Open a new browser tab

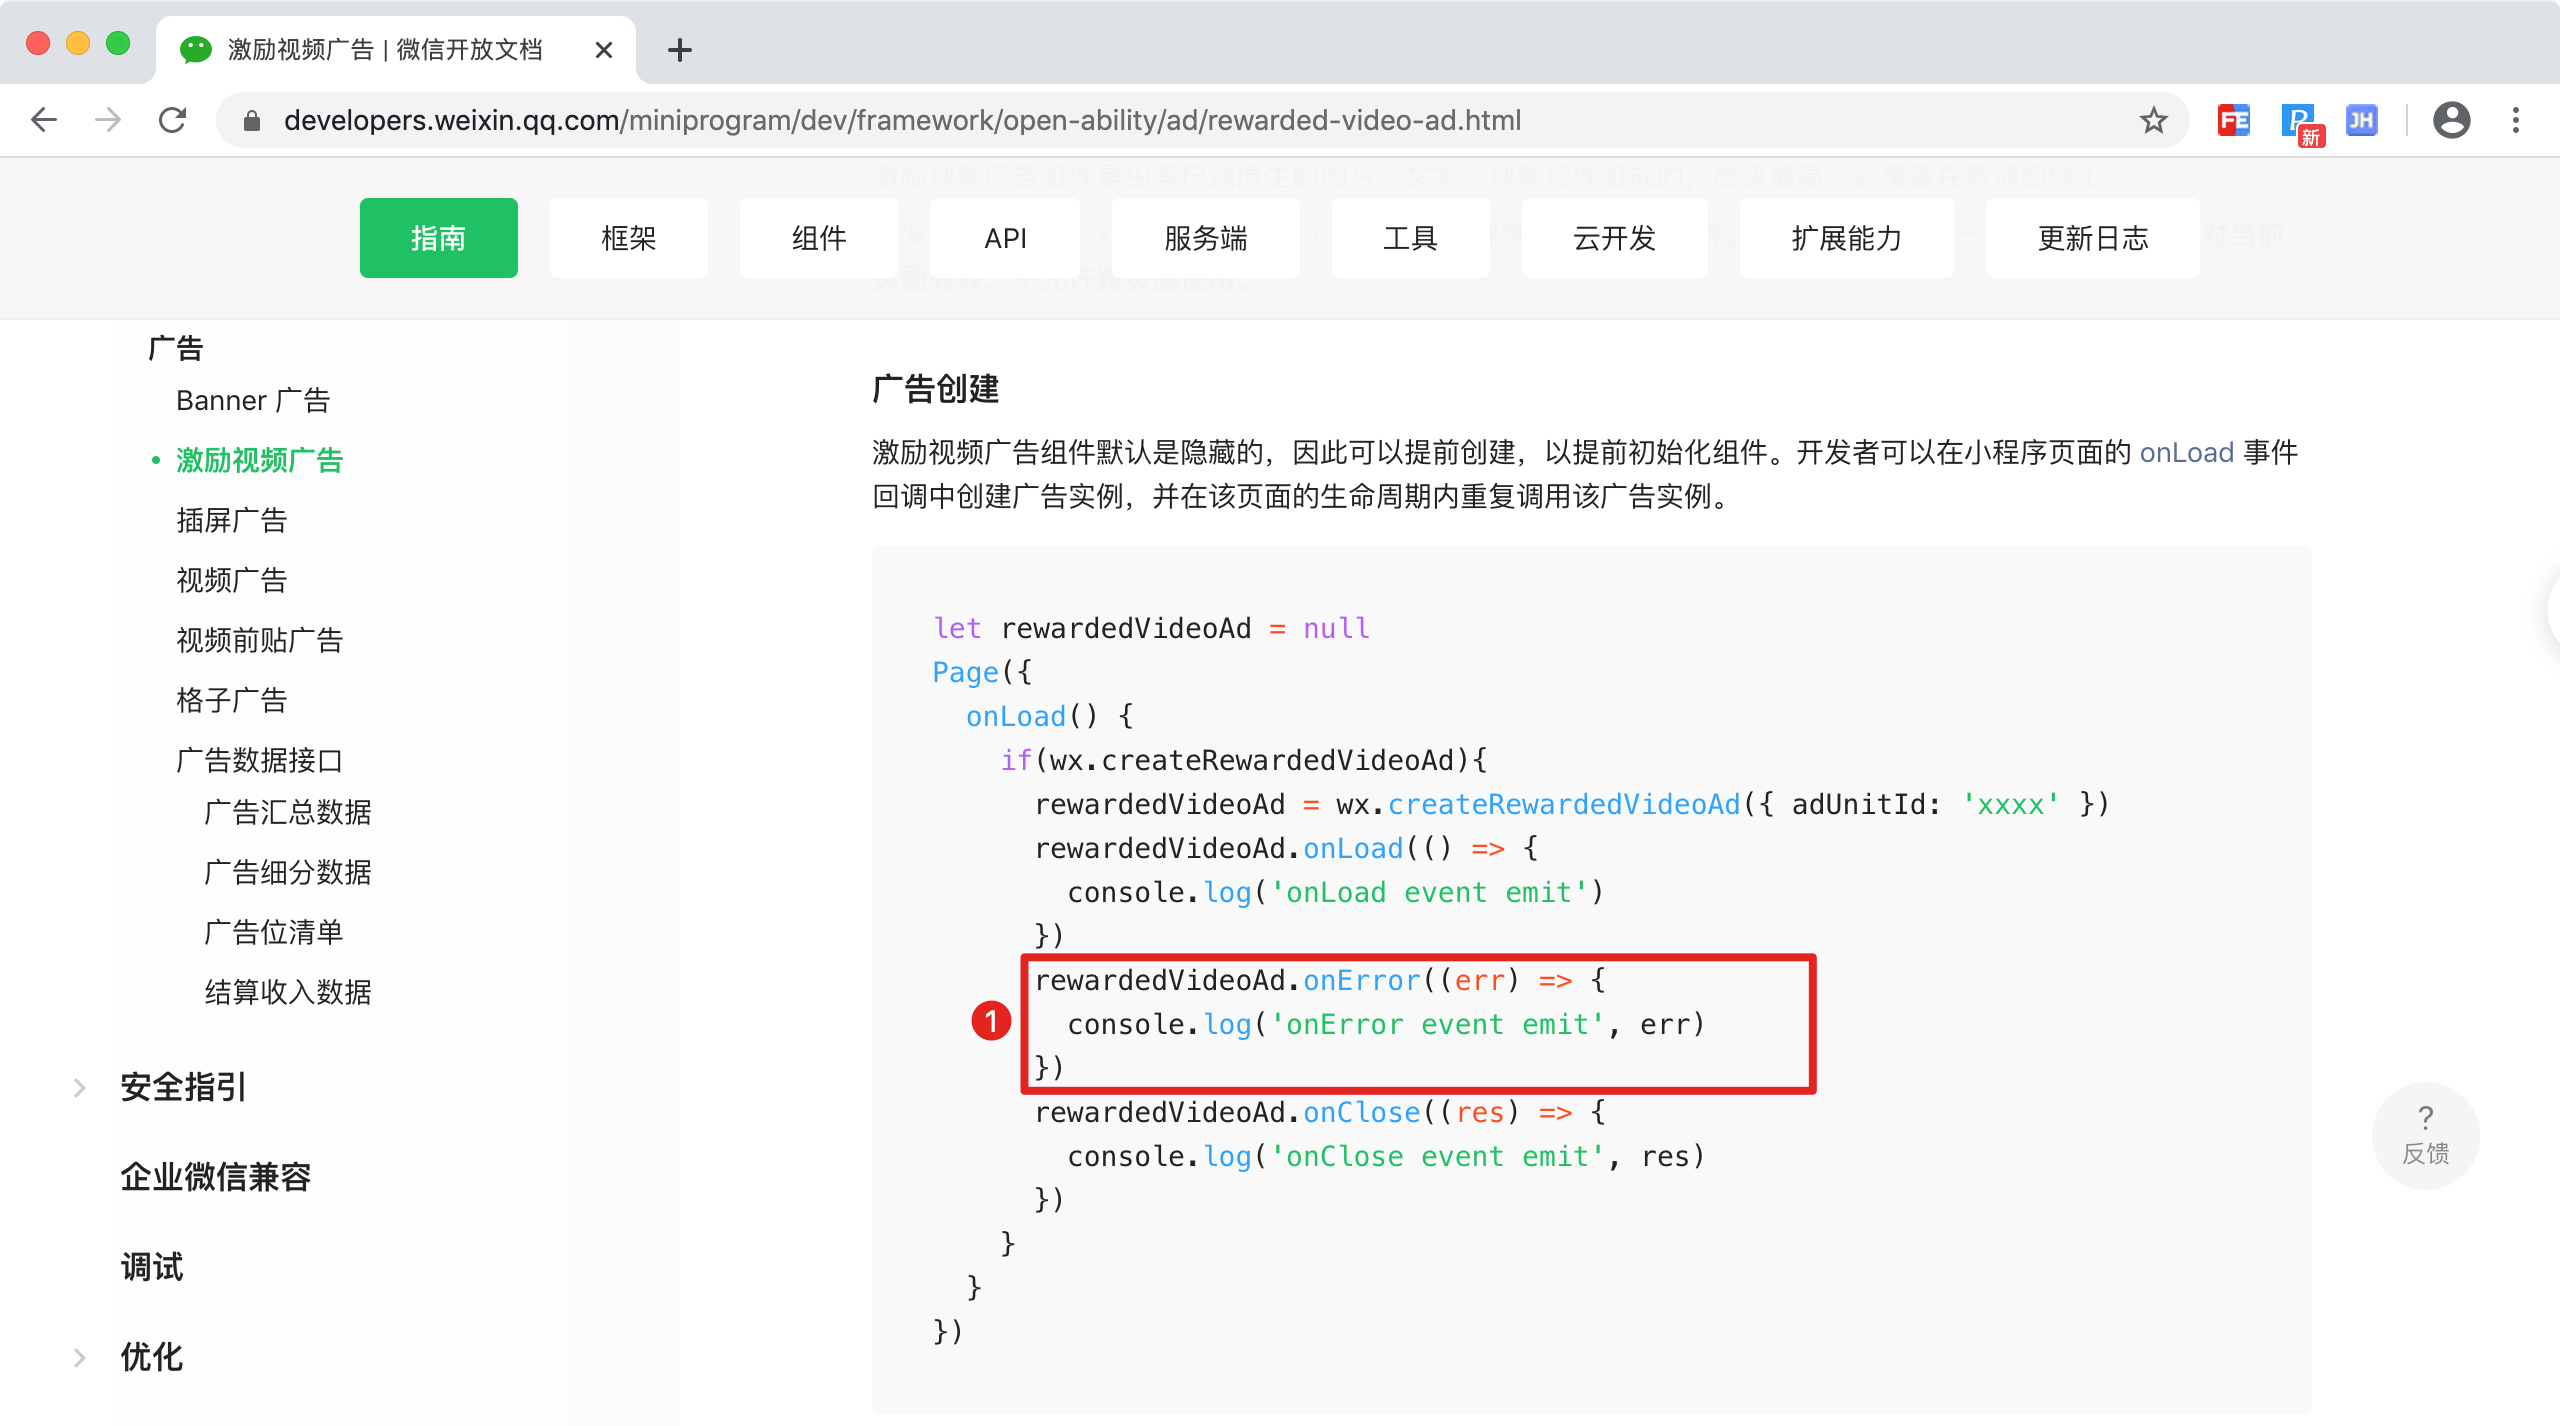tap(680, 50)
